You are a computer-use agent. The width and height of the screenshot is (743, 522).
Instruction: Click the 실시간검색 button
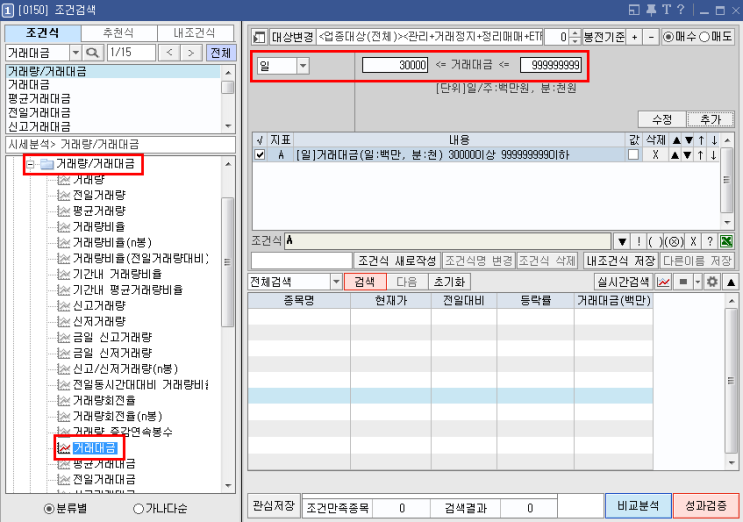(623, 282)
